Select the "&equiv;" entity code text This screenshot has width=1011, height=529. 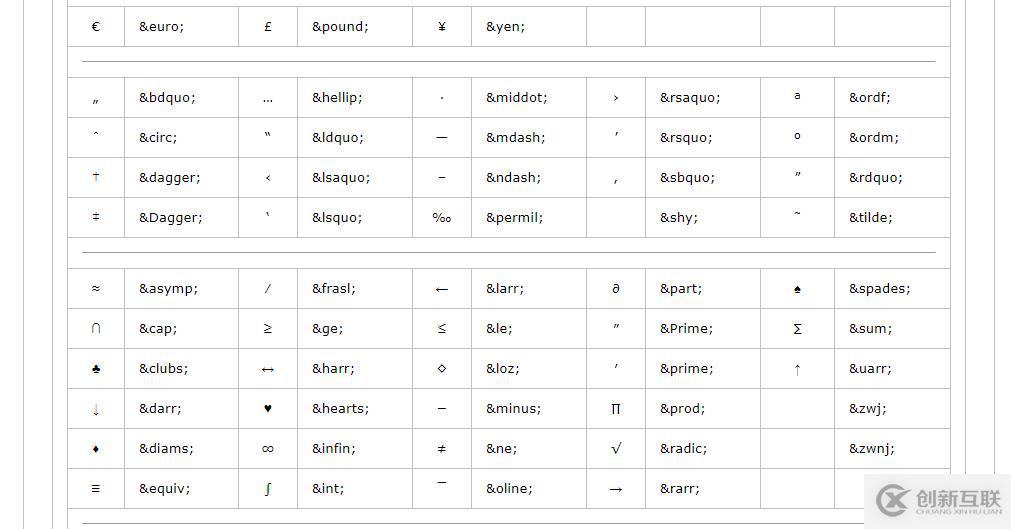coord(164,489)
